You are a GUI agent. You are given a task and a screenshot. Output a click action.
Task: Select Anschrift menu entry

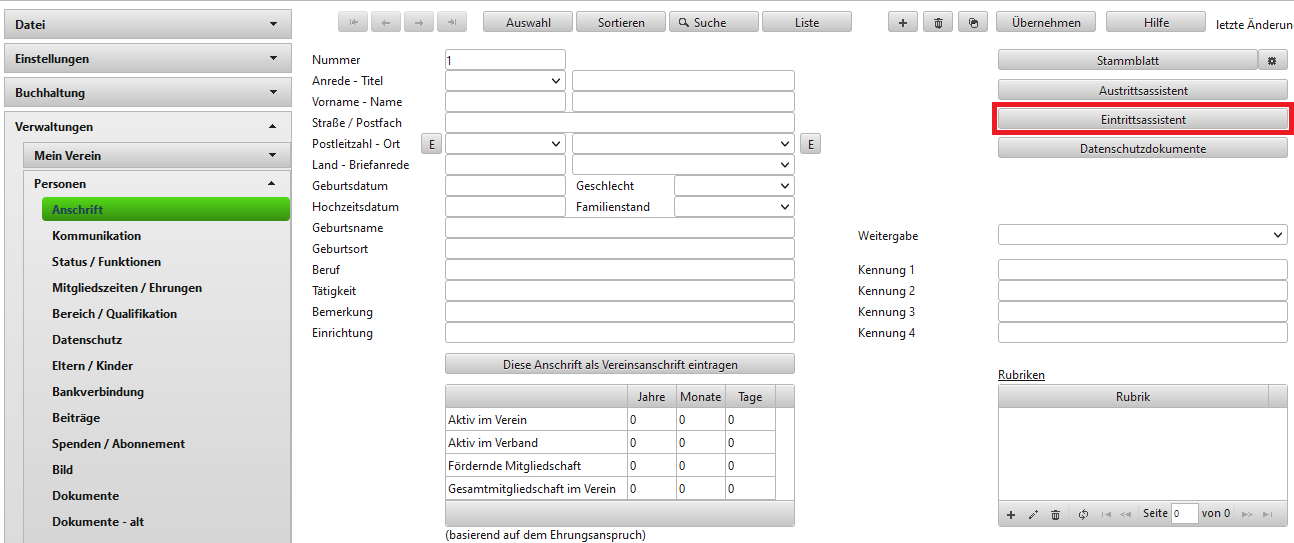pos(166,209)
